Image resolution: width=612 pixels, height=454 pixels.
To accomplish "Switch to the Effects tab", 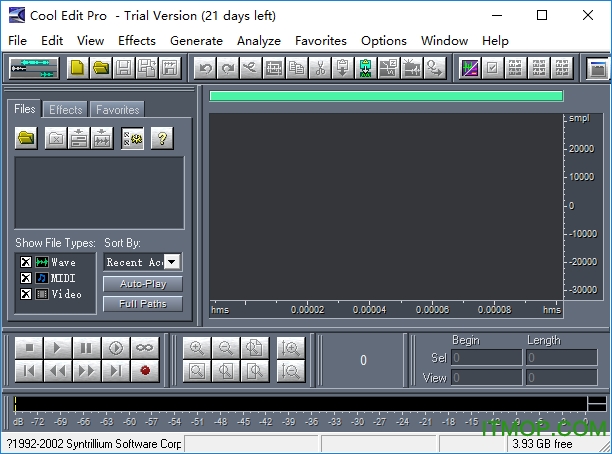I will point(66,110).
